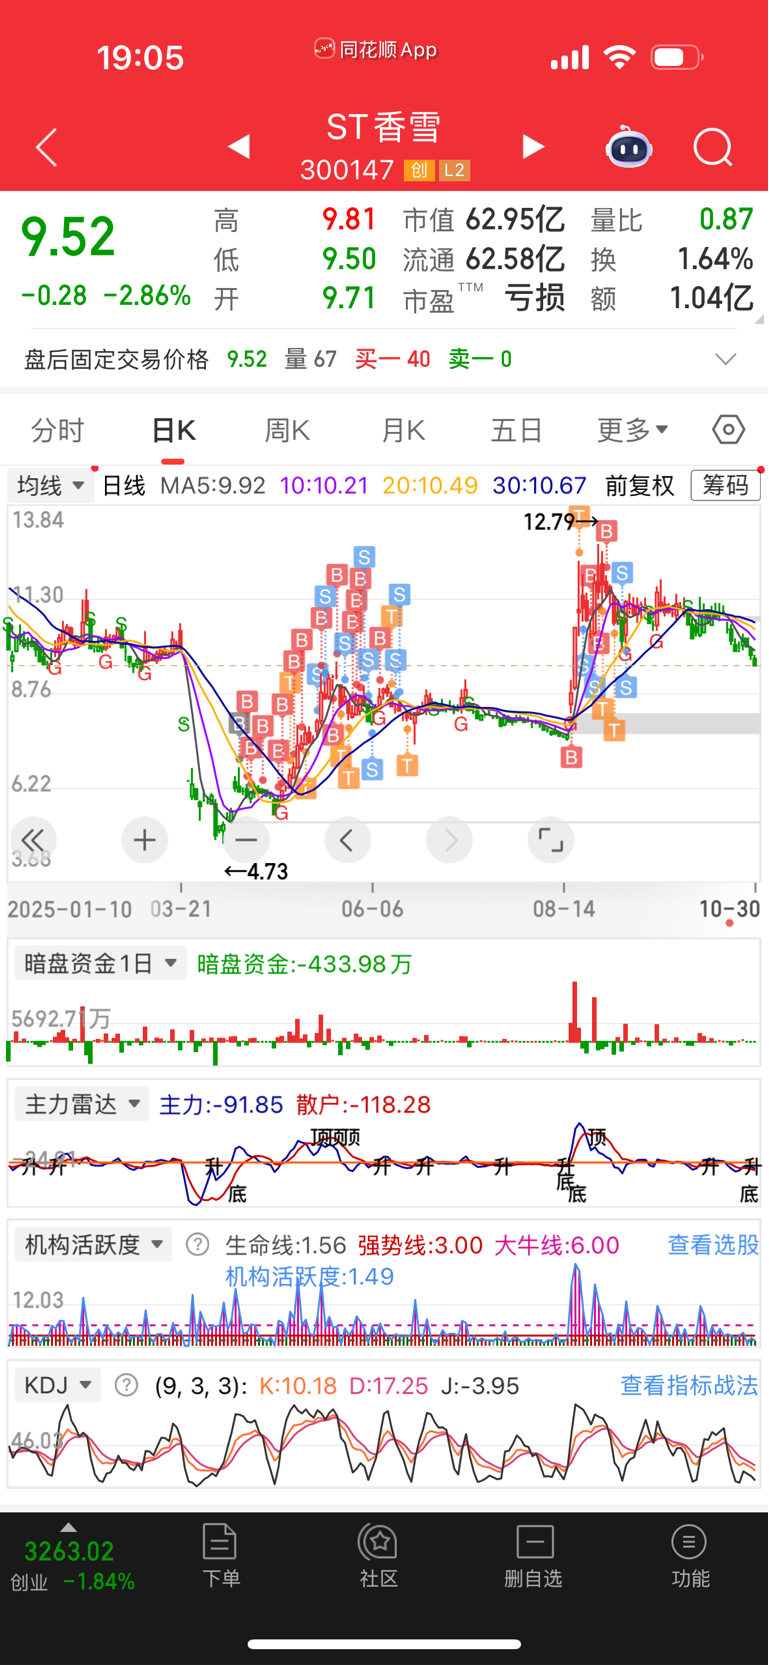Tap the help icon beside KDJ
Image resolution: width=769 pixels, height=1665 pixels.
point(126,1386)
